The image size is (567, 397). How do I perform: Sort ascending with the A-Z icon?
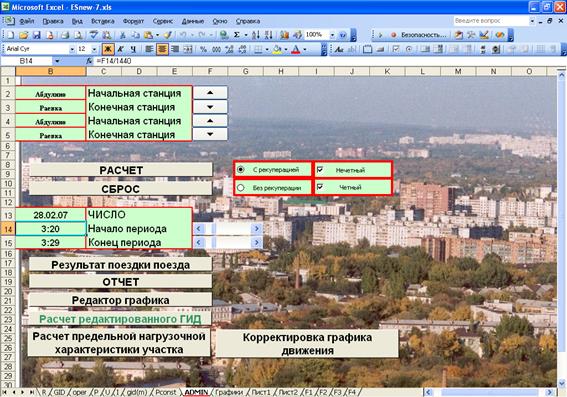point(256,35)
